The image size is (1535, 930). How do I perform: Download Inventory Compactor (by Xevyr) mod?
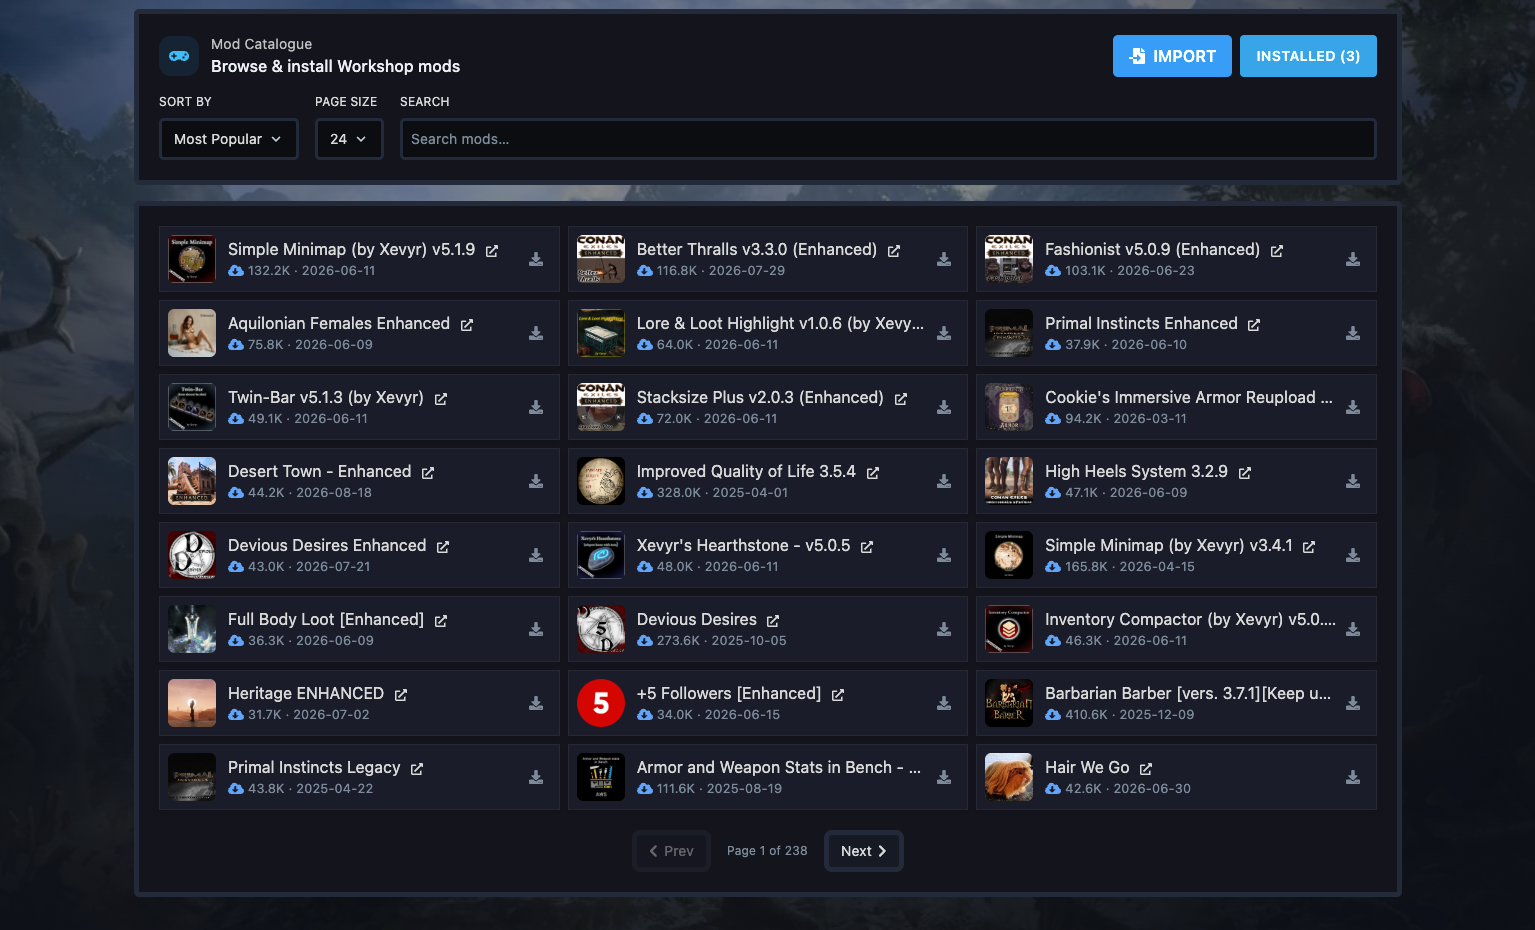[1353, 629]
